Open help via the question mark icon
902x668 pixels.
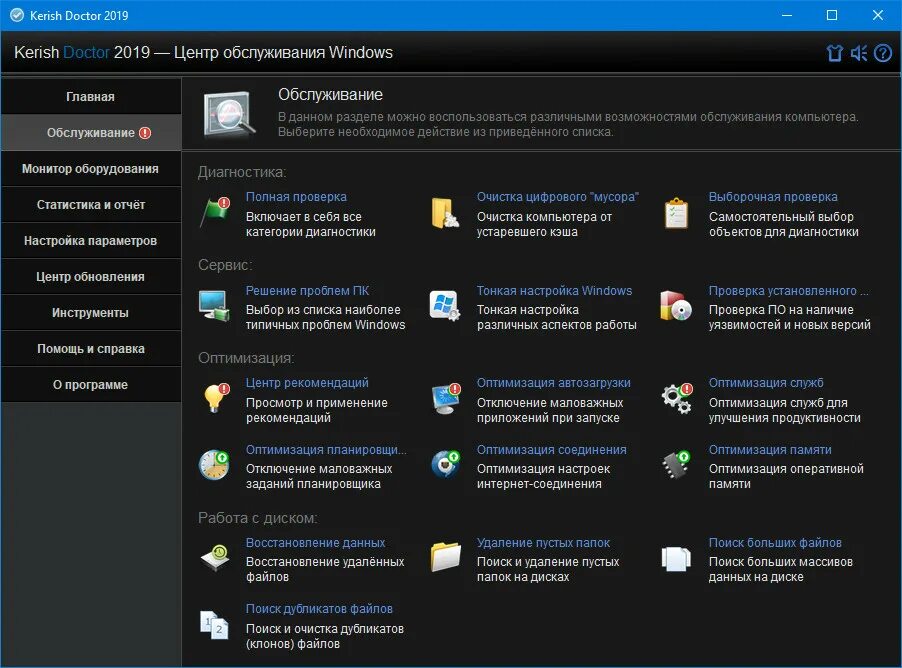pos(883,53)
